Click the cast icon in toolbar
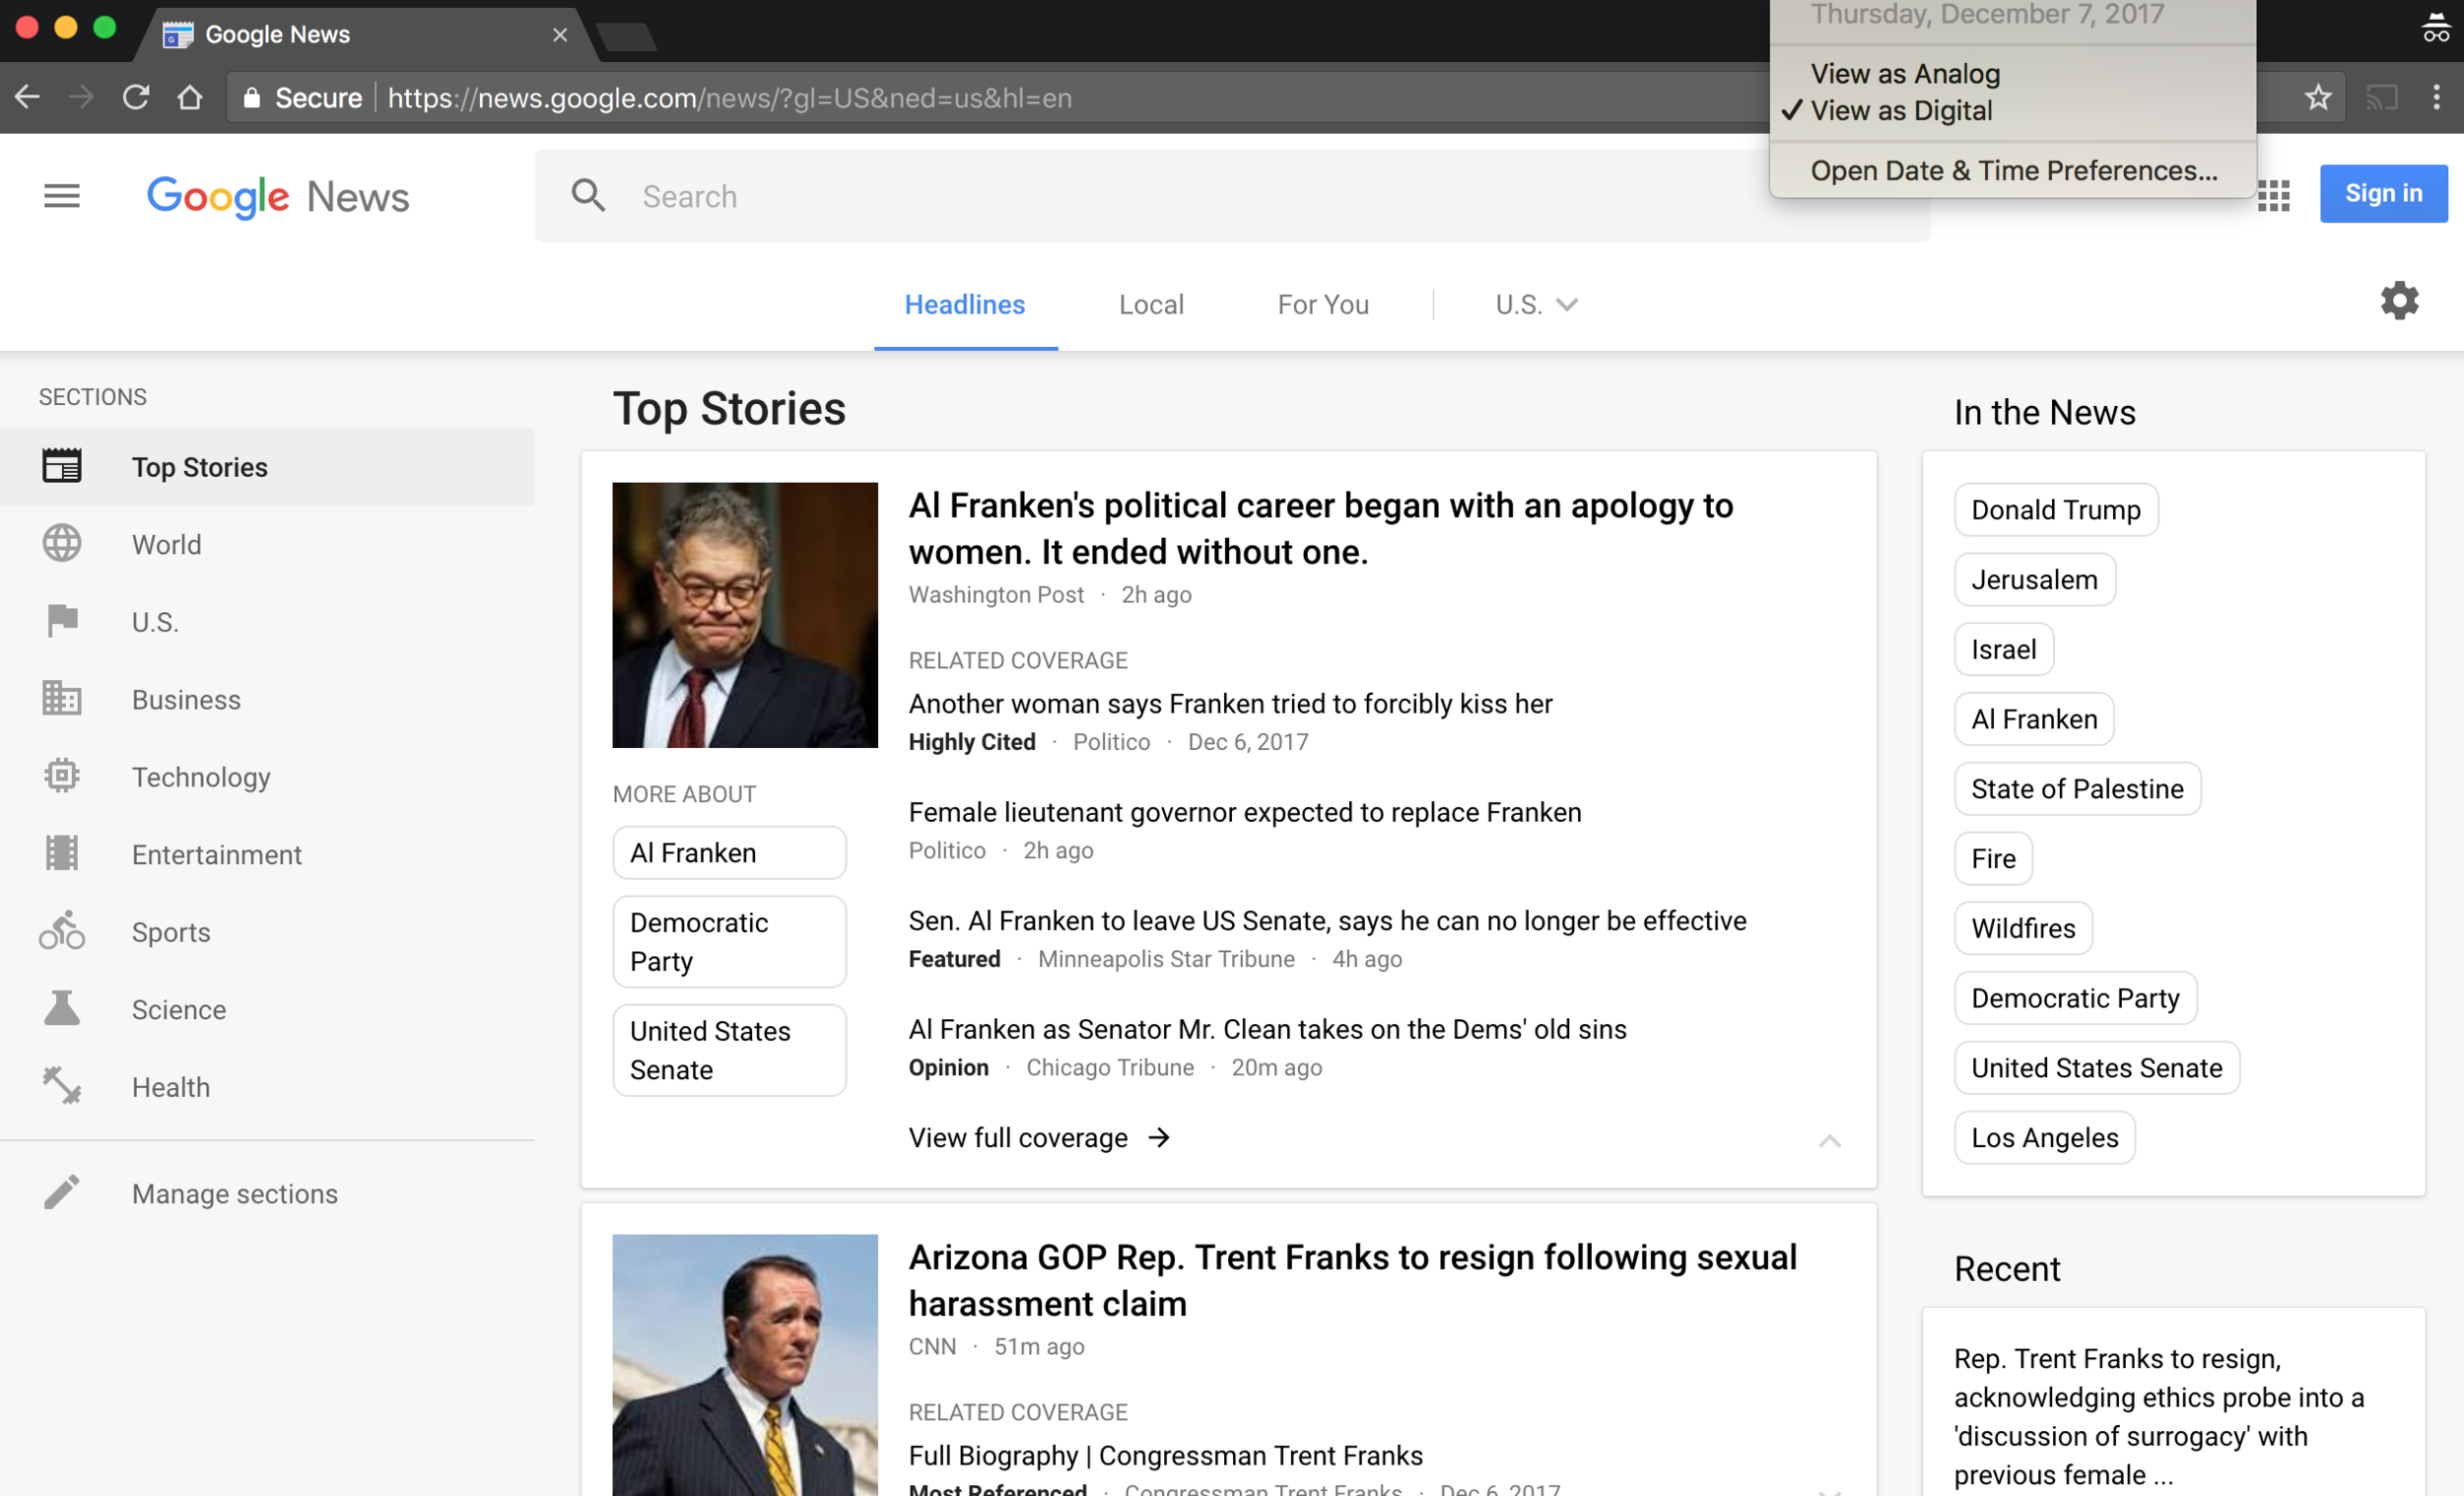Screen dimensions: 2464x1496 point(2381,97)
